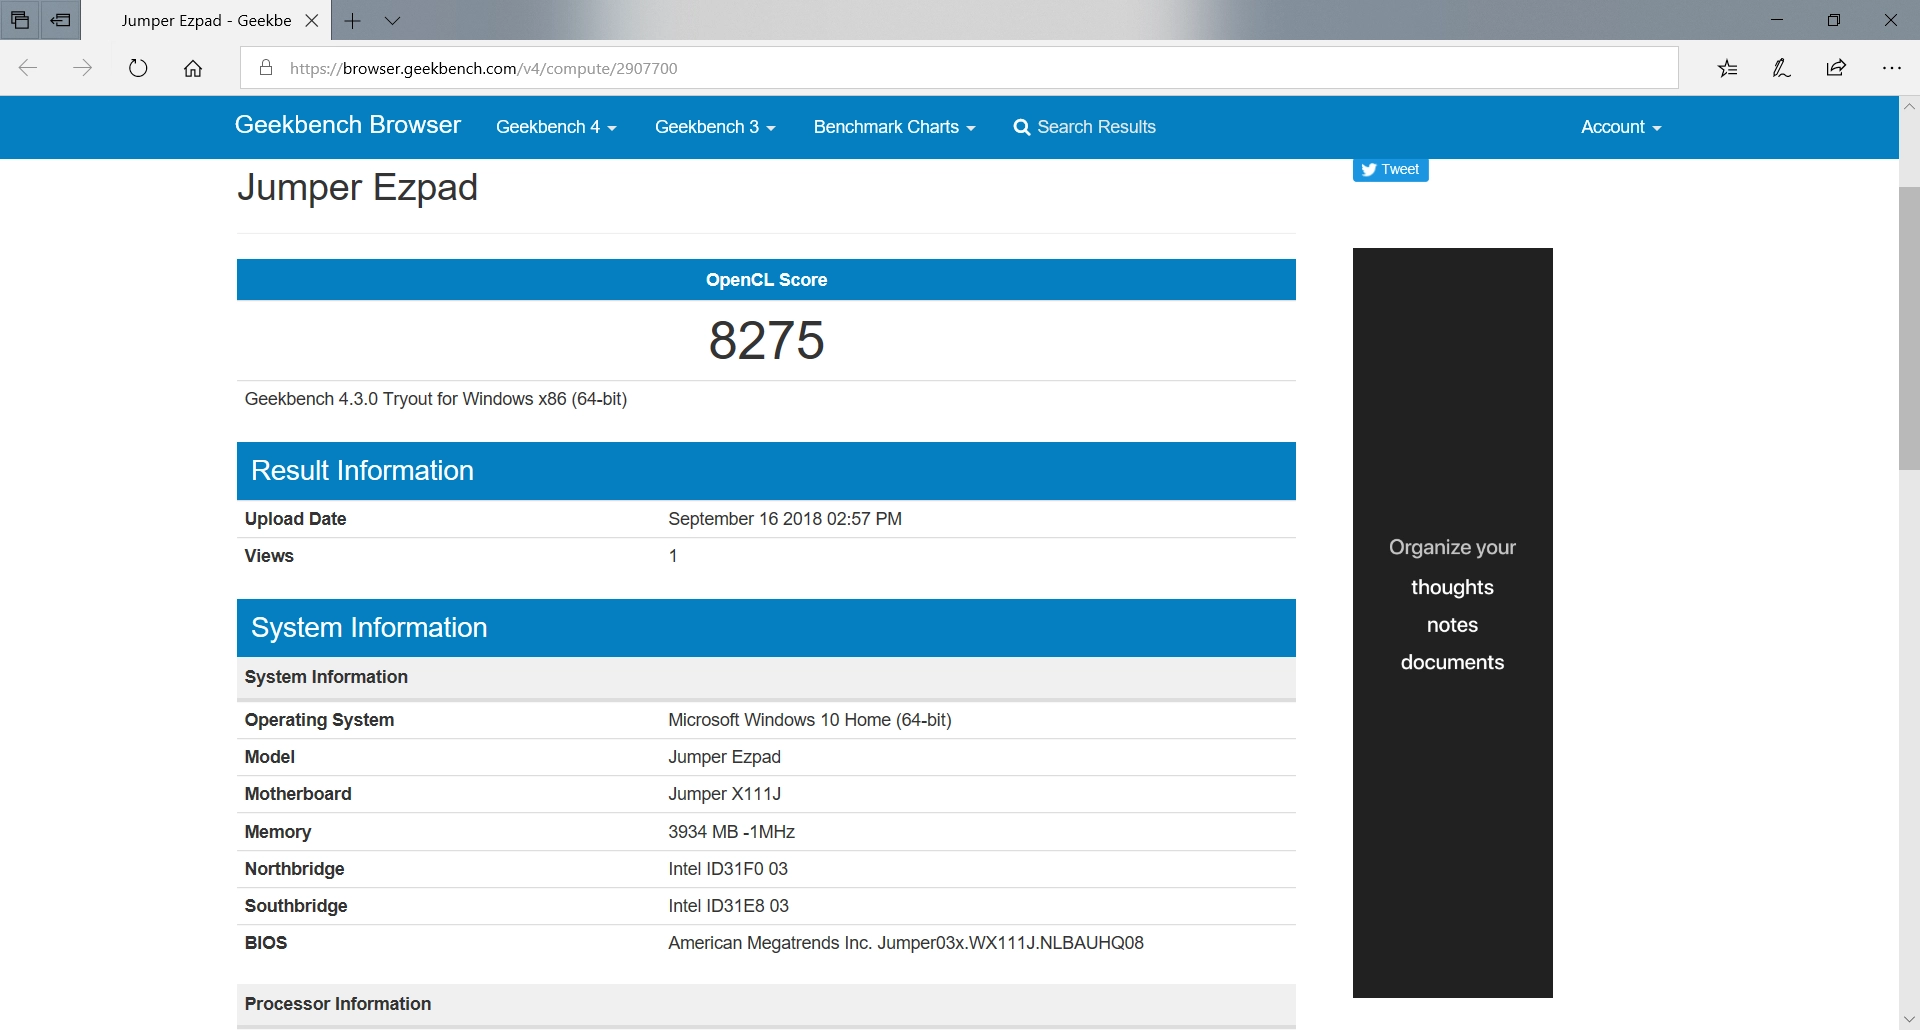Viewport: 1920px width, 1030px height.
Task: Click the Intel ID31F0 03 northbridge value
Action: pyautogui.click(x=728, y=869)
